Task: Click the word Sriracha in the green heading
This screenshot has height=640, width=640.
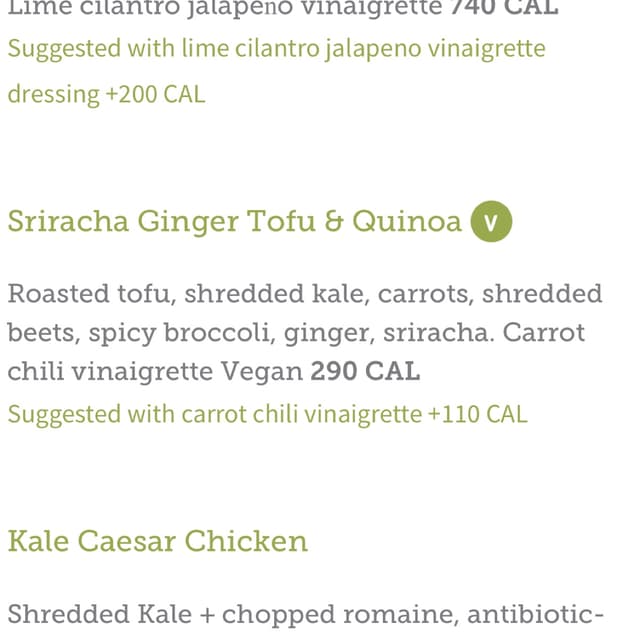Action: [68, 221]
